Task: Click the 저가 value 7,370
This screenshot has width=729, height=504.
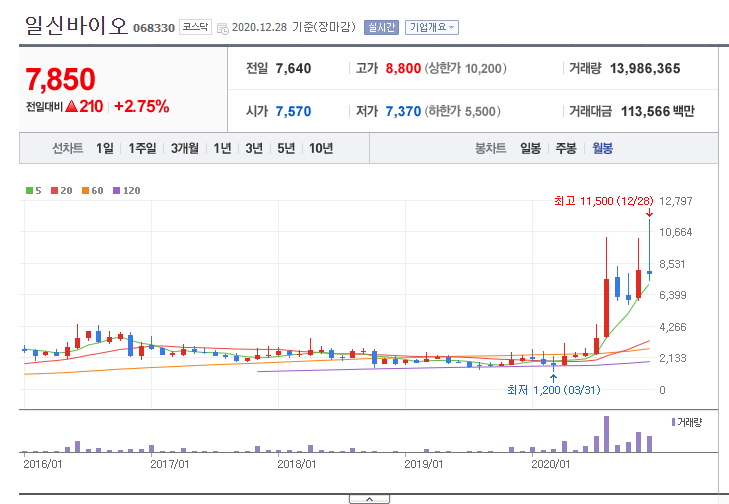Action: pyautogui.click(x=403, y=112)
